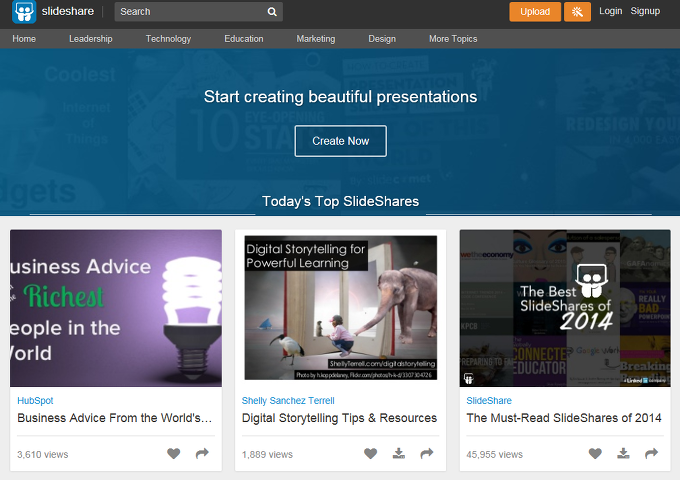Click the Signup link

click(x=645, y=11)
